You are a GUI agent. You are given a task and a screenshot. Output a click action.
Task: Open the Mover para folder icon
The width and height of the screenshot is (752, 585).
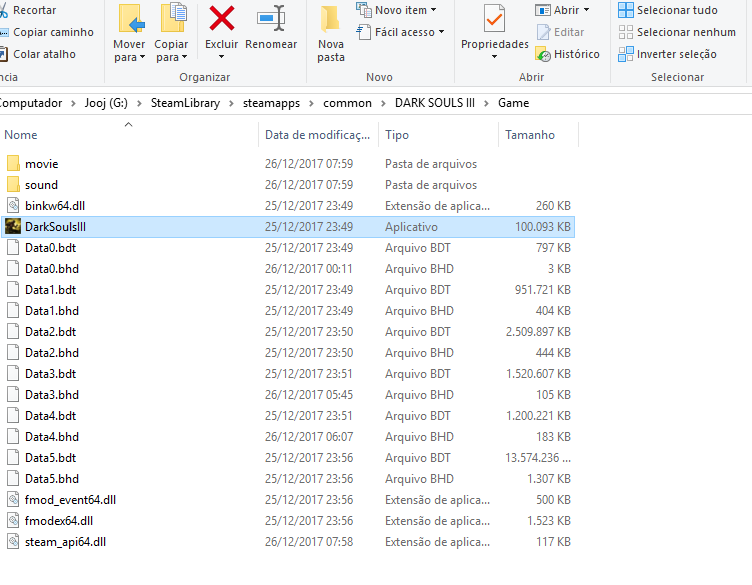point(131,20)
